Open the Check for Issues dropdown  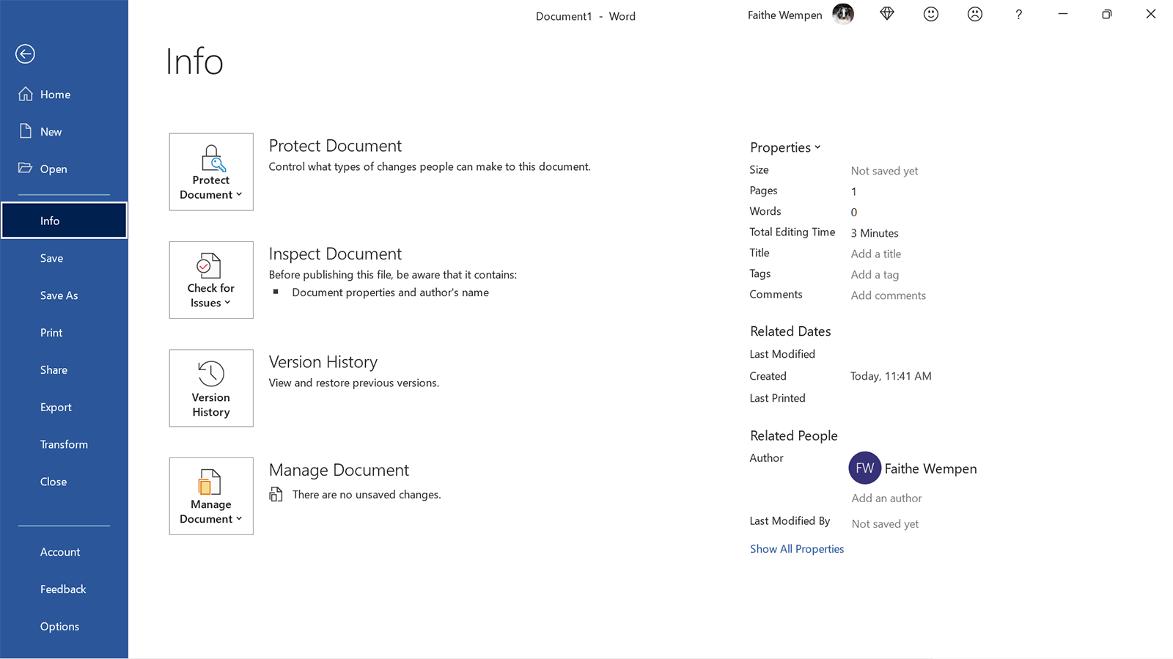point(211,280)
